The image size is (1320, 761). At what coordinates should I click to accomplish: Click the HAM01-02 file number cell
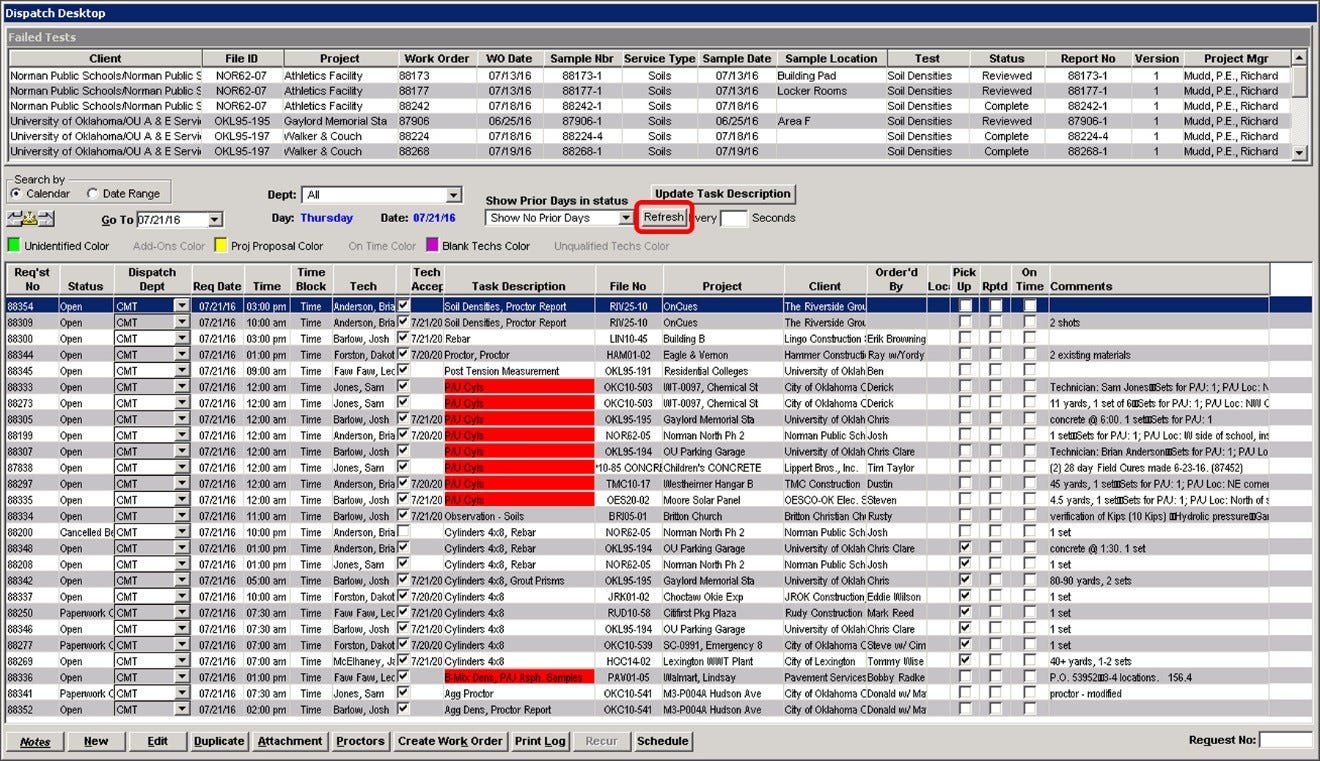629,355
